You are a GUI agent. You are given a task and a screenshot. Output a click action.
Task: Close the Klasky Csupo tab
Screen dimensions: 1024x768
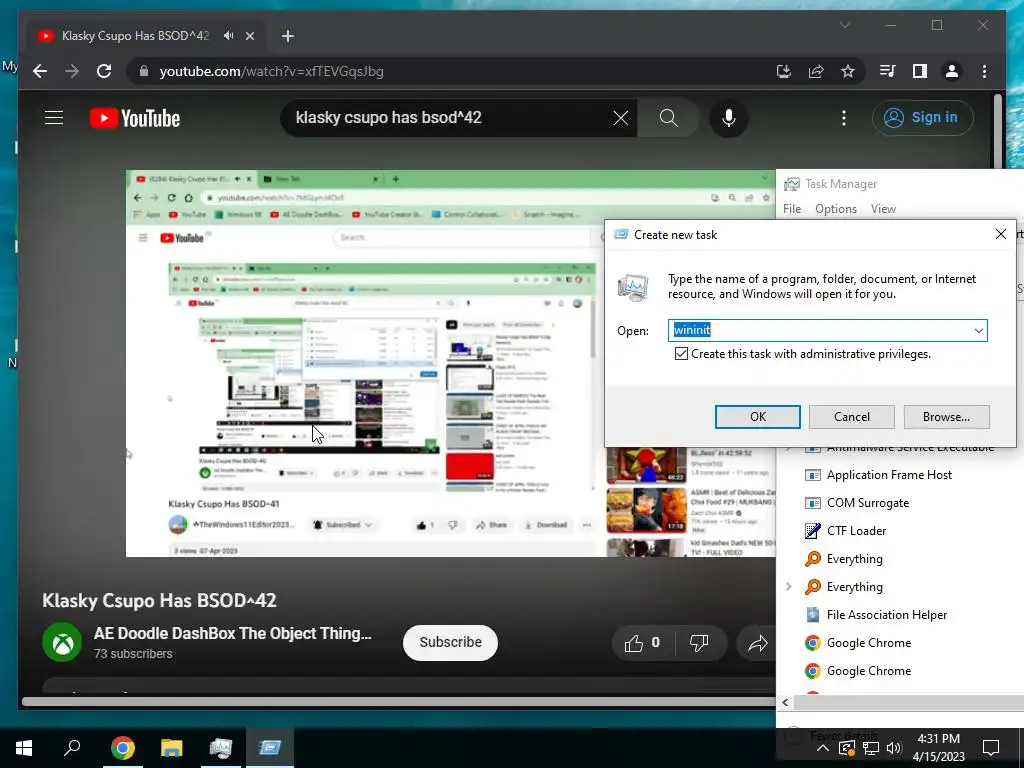tap(249, 36)
